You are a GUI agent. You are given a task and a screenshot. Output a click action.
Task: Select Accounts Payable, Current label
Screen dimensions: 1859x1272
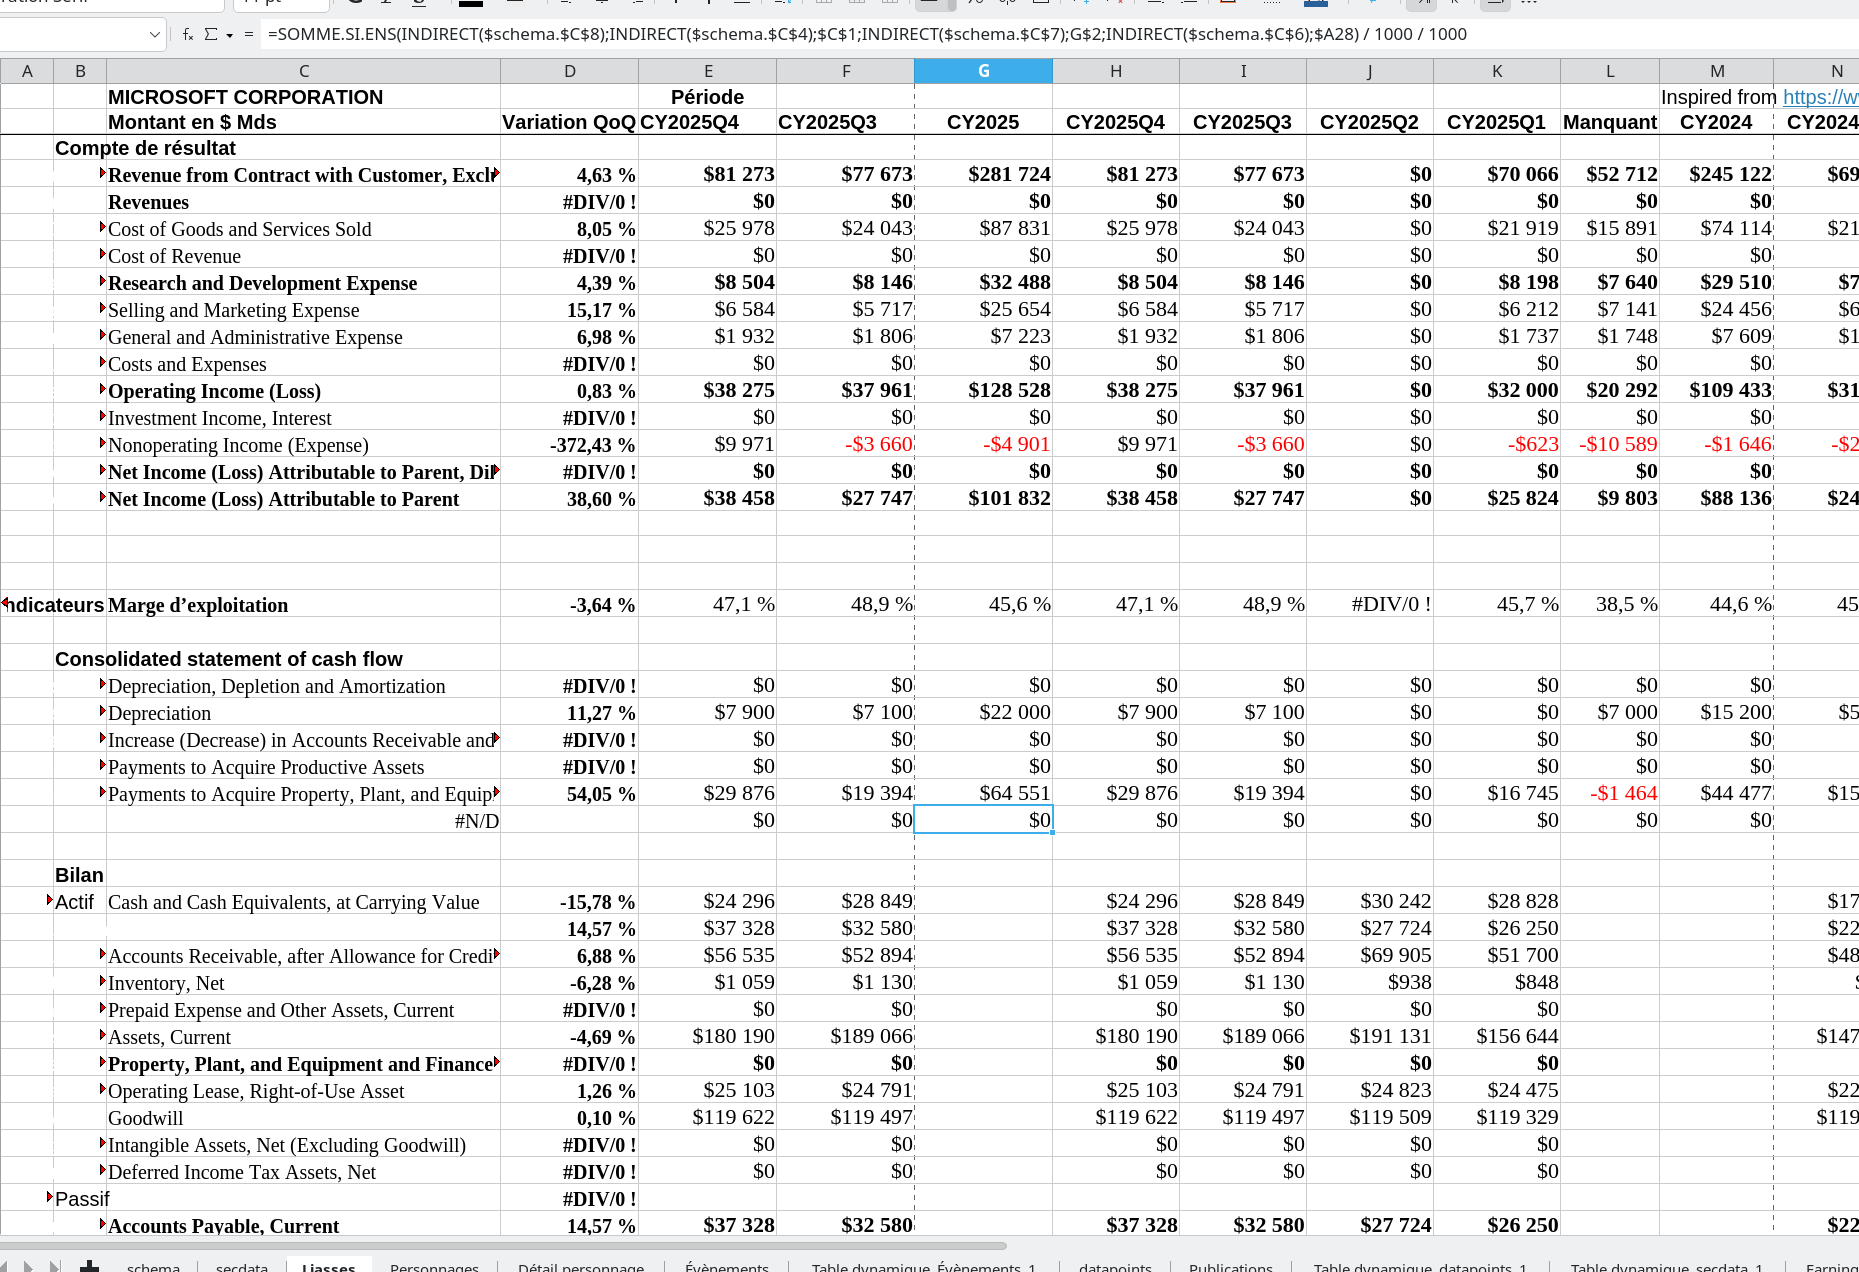223,1226
